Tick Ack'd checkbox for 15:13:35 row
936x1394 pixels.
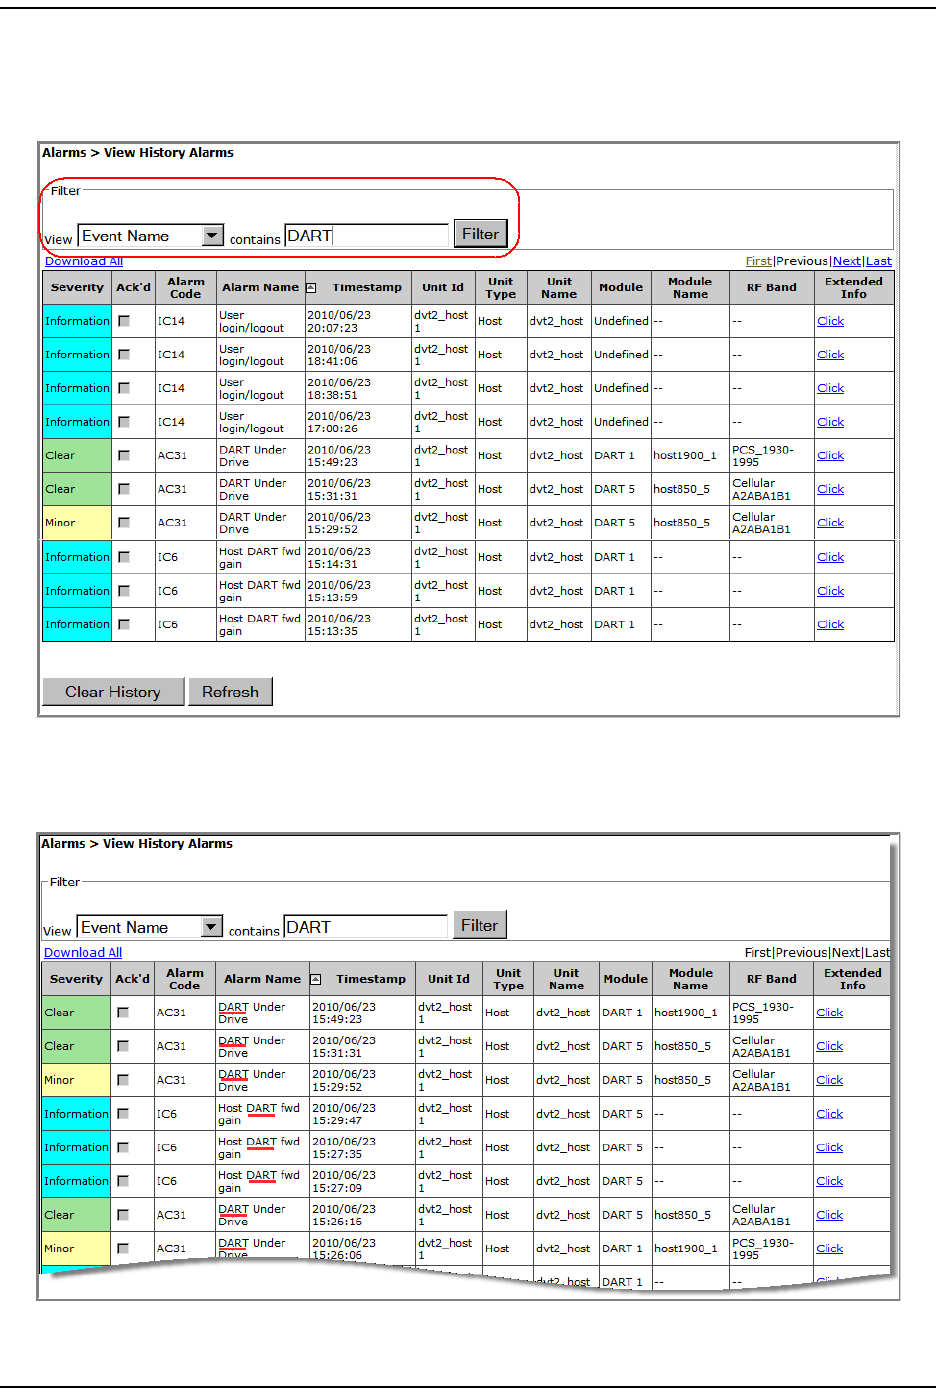click(x=124, y=624)
